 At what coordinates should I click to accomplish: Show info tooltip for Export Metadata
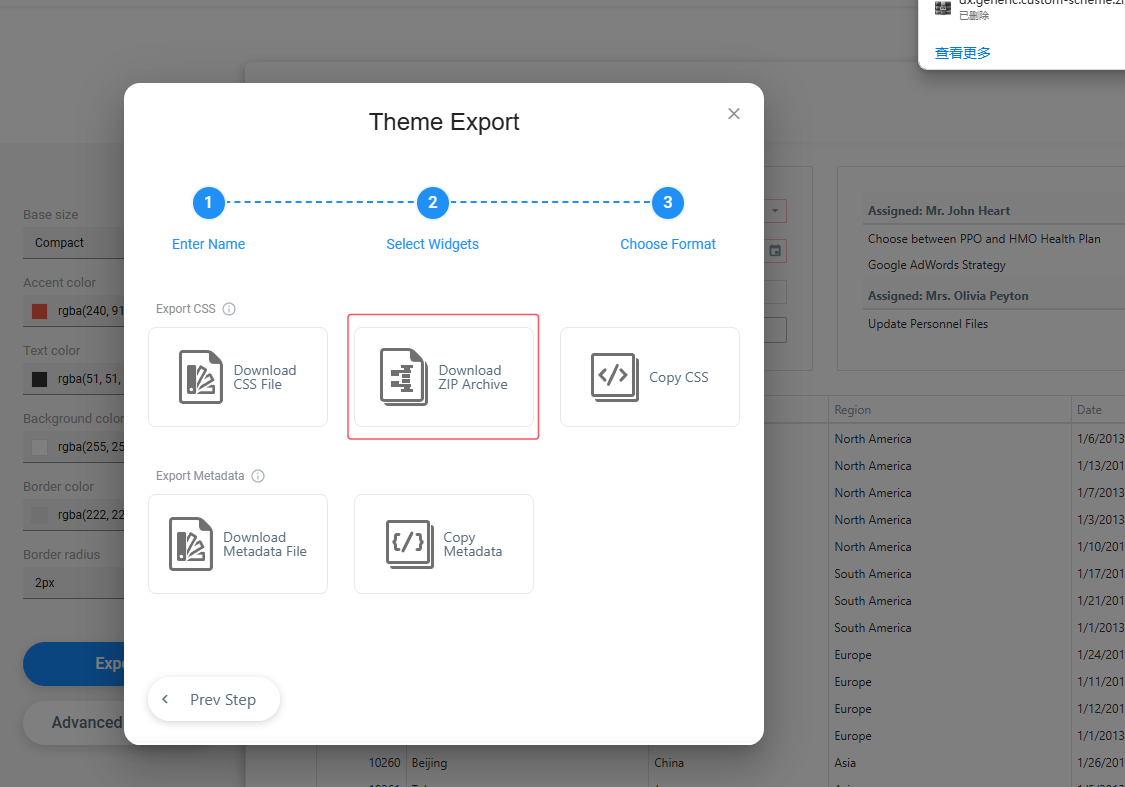(x=258, y=476)
